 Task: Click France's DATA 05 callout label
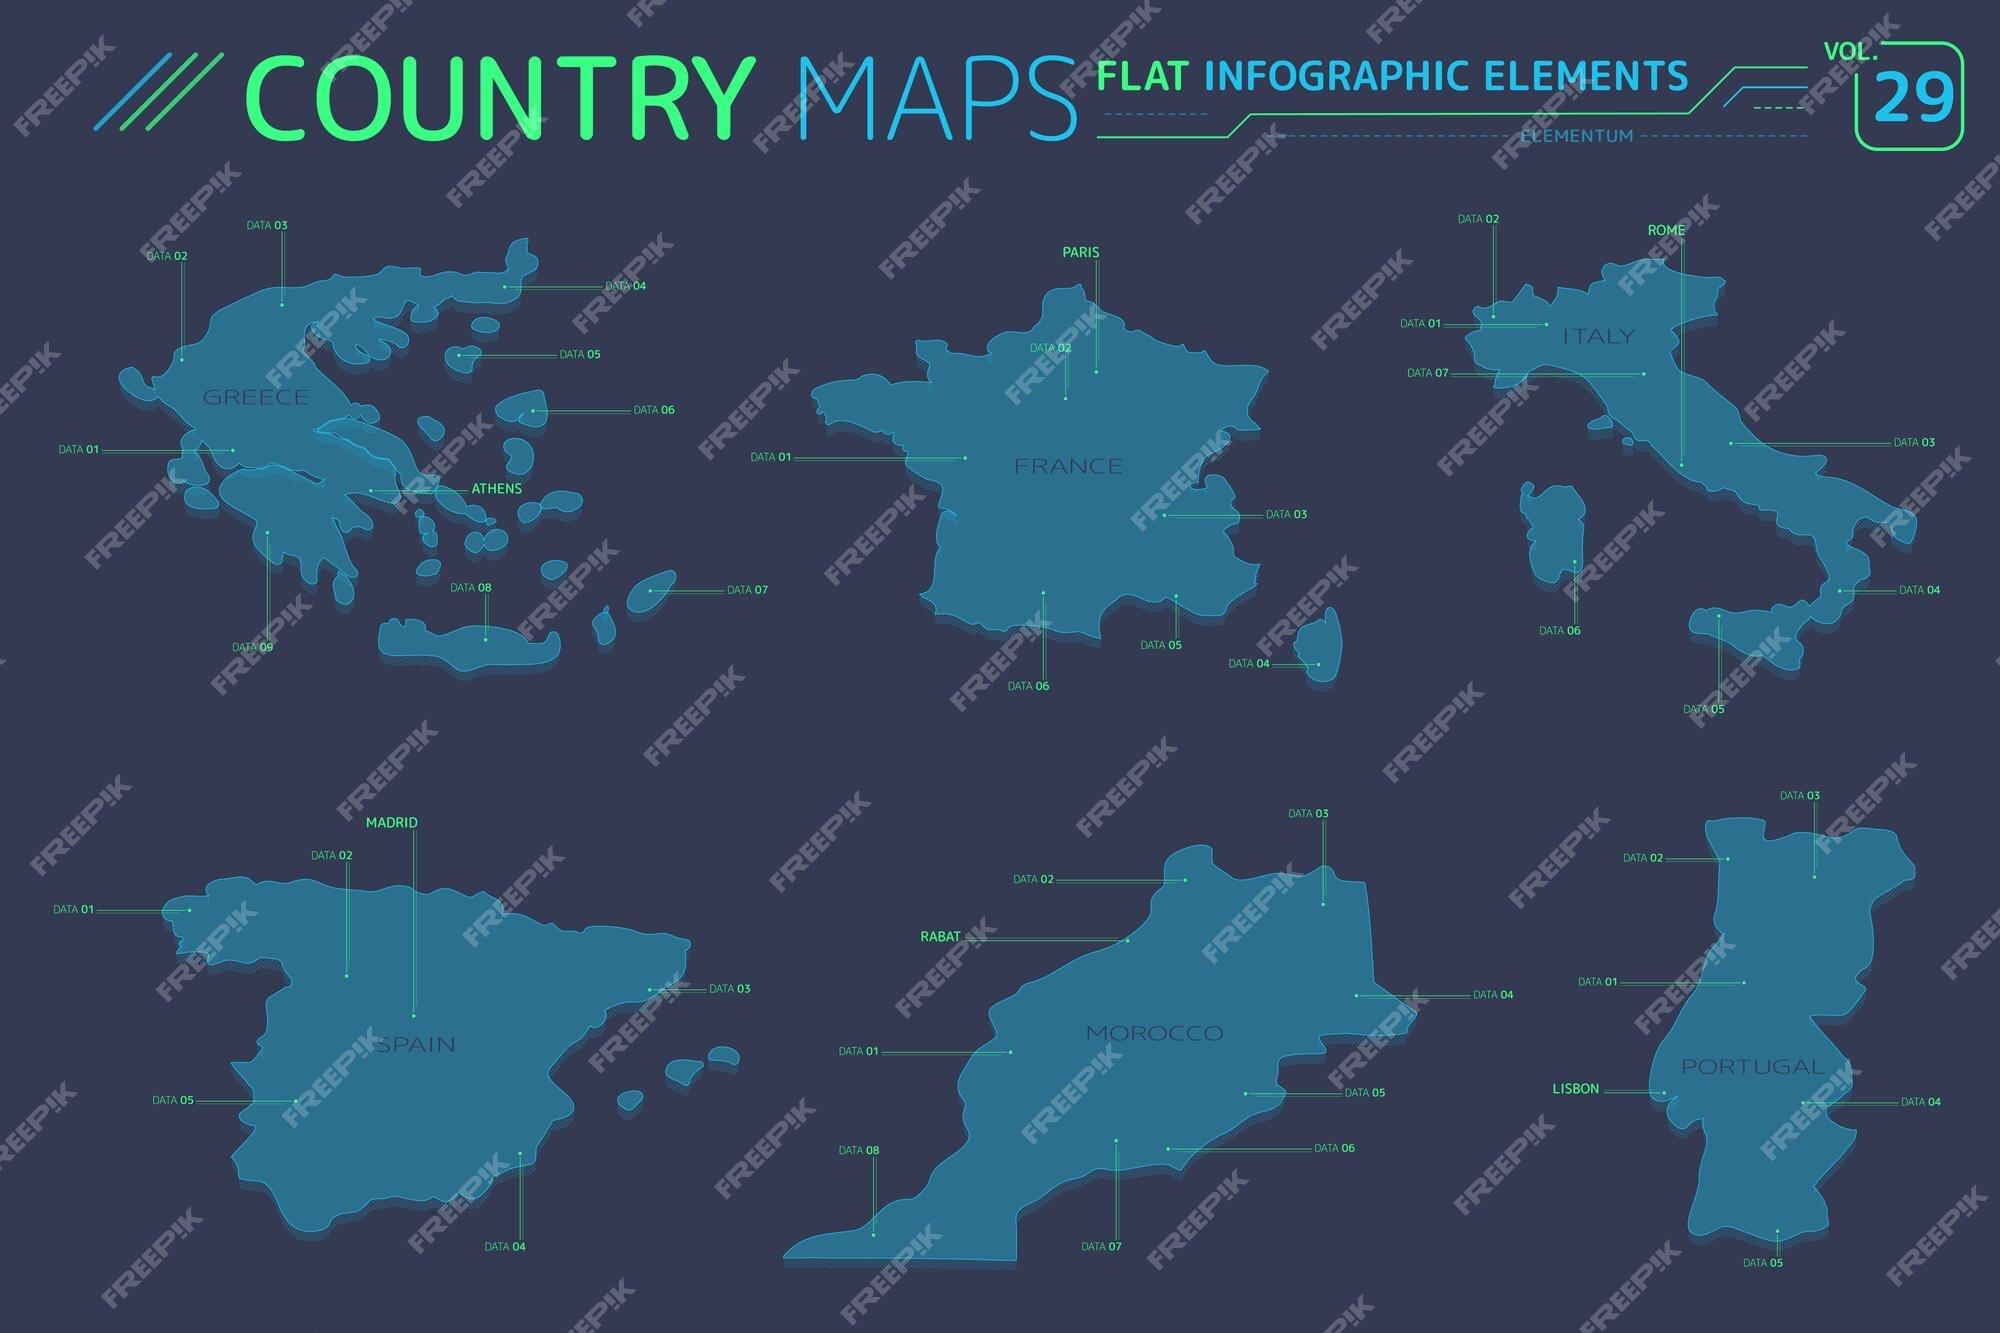point(1161,646)
